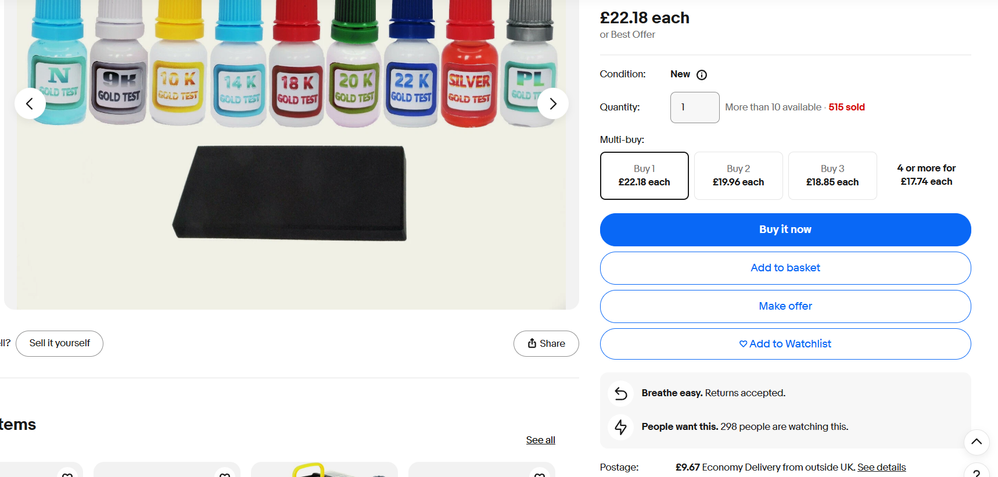Viewport: 998px width, 477px height.
Task: Click Add to basket
Action: [x=785, y=268]
